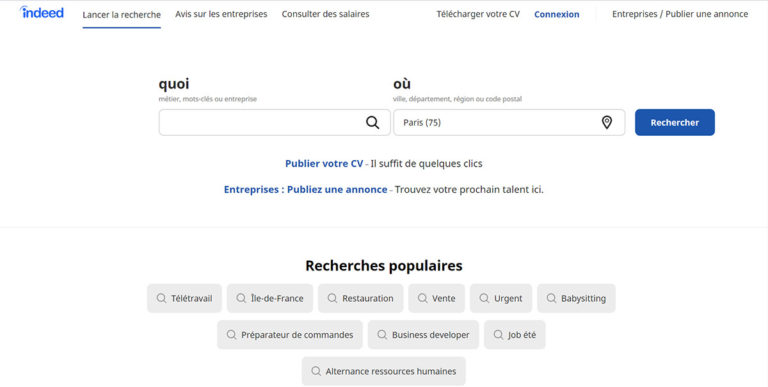Select the Business developer search chip
Screen dimensions: 768x387
(423, 335)
